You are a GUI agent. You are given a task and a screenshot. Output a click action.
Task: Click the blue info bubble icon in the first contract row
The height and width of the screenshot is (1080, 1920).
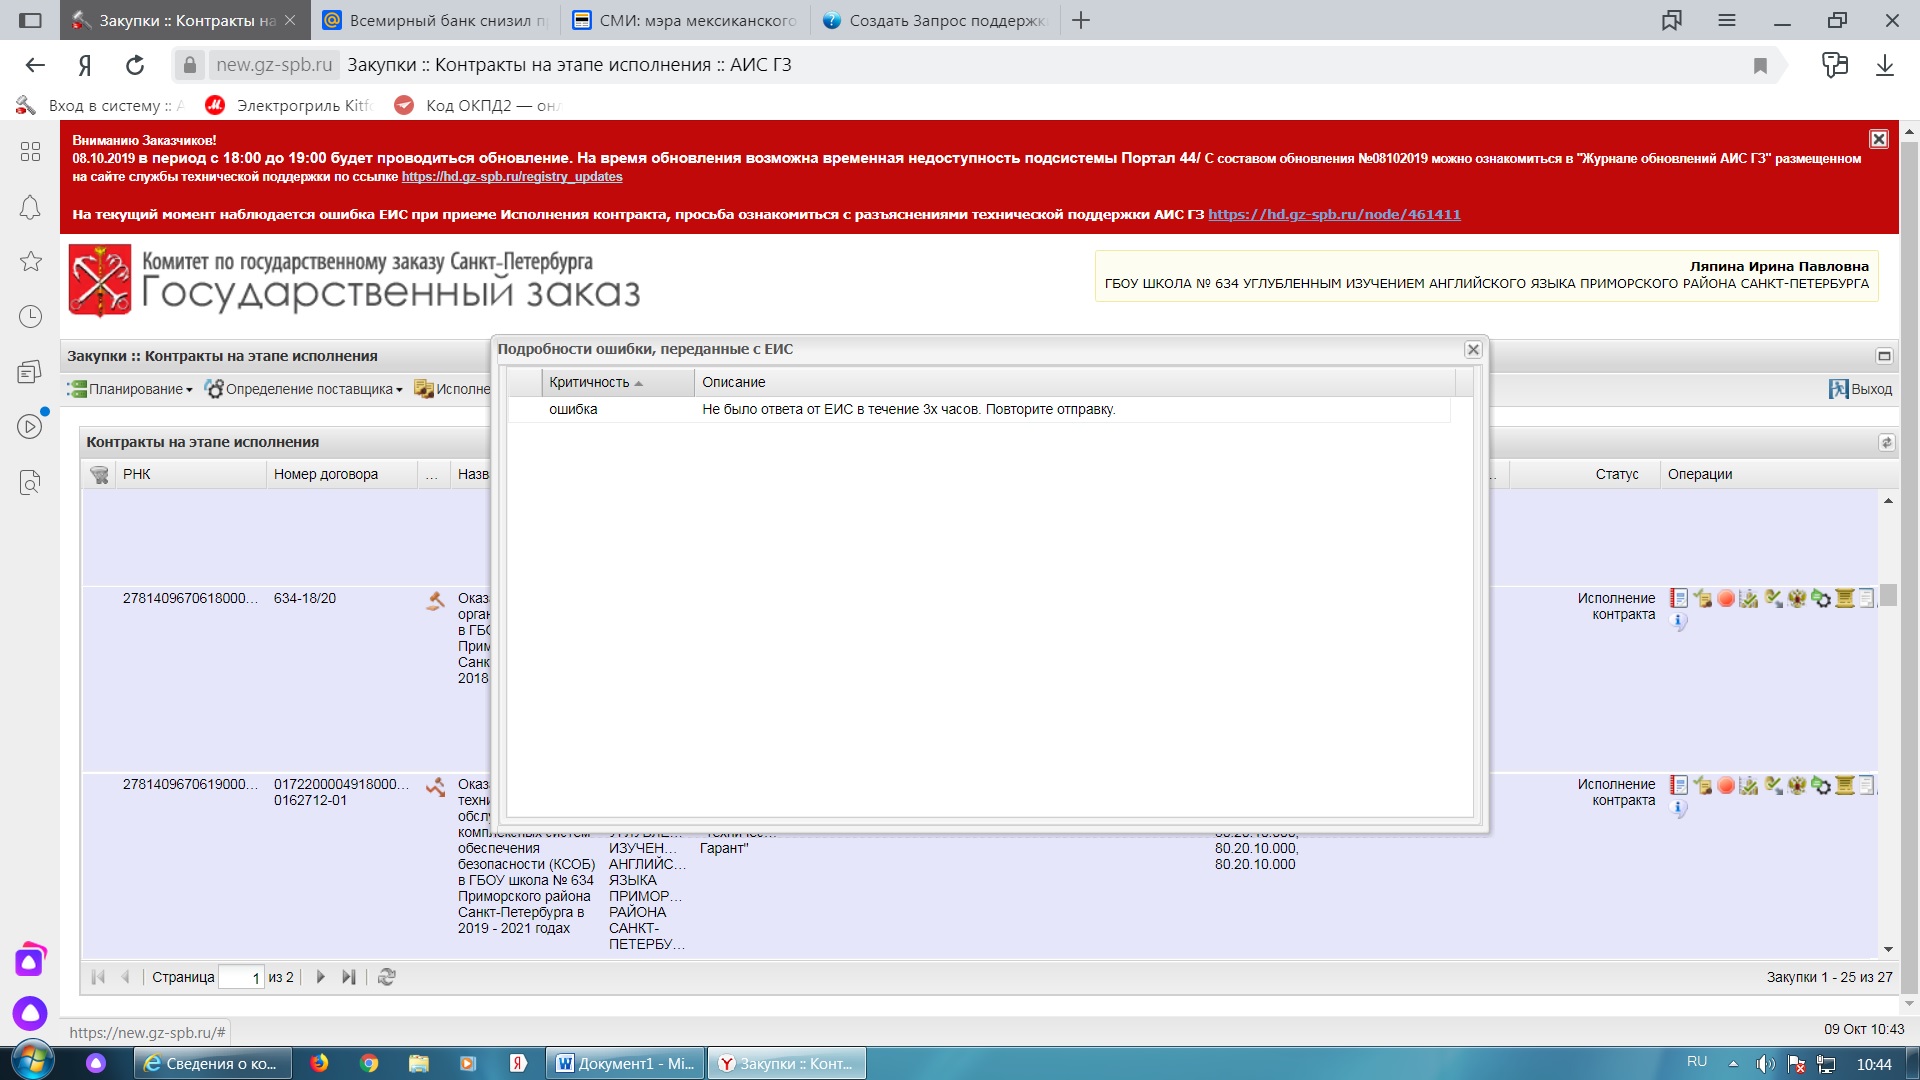1679,621
